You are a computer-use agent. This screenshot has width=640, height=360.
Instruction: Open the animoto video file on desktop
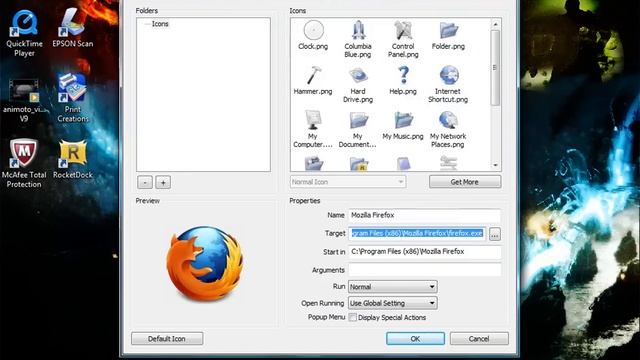point(24,100)
